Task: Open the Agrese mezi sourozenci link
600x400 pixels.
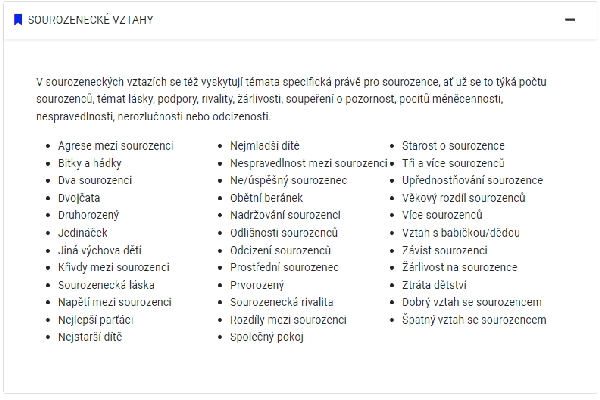Action: click(x=115, y=146)
